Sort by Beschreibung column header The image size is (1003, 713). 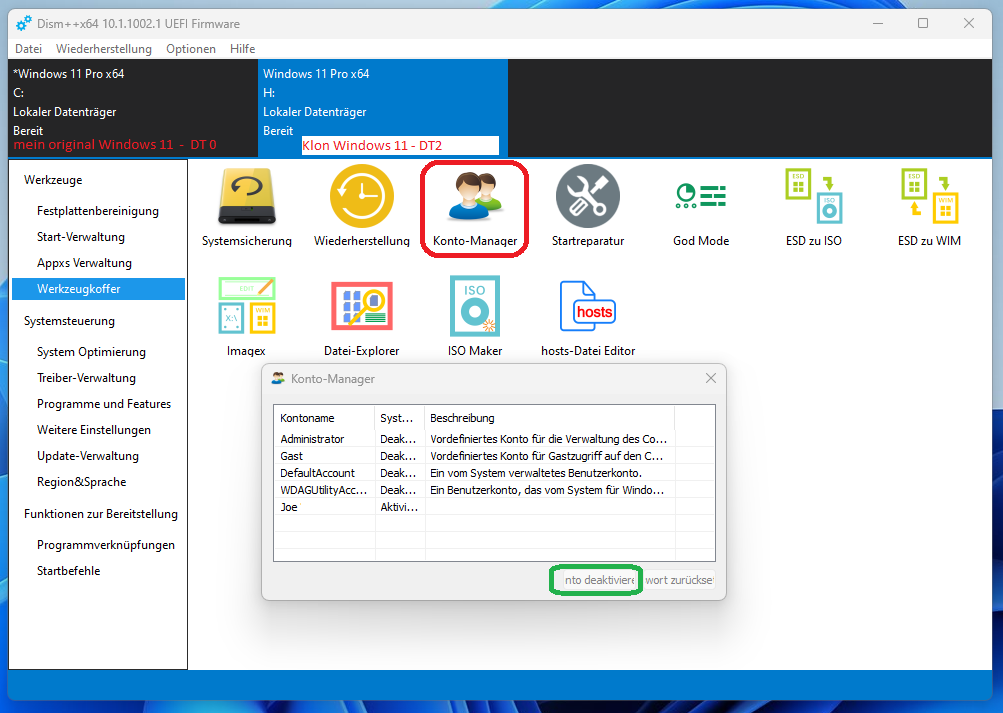pos(550,418)
